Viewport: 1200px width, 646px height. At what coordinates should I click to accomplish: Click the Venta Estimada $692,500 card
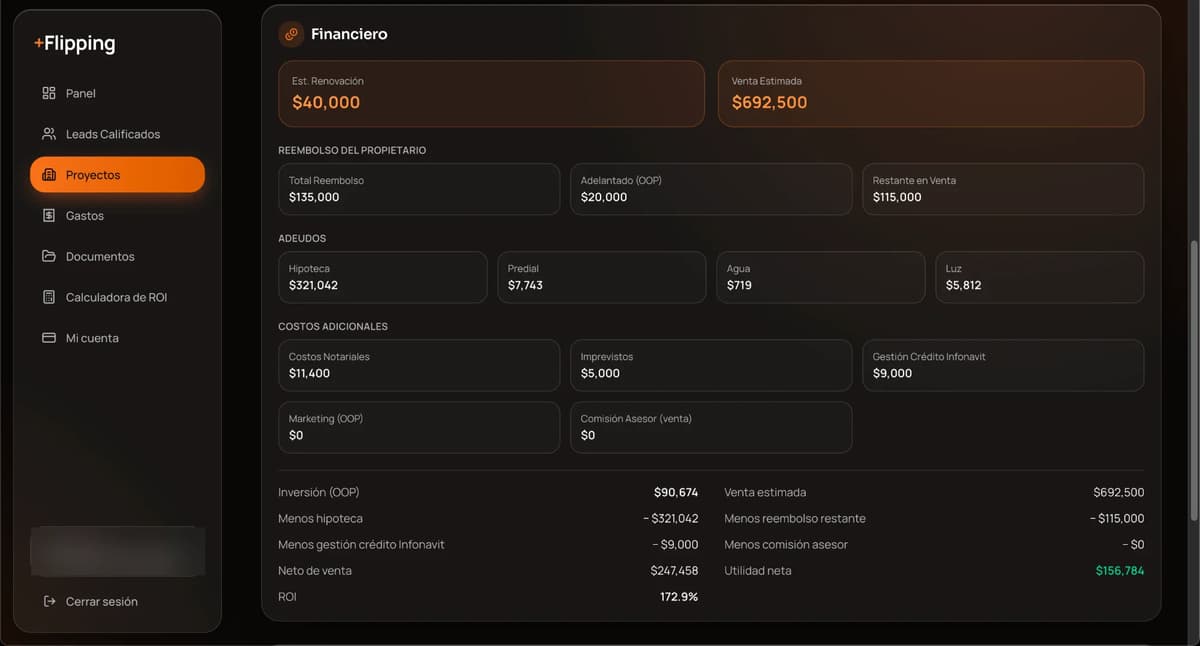(931, 94)
